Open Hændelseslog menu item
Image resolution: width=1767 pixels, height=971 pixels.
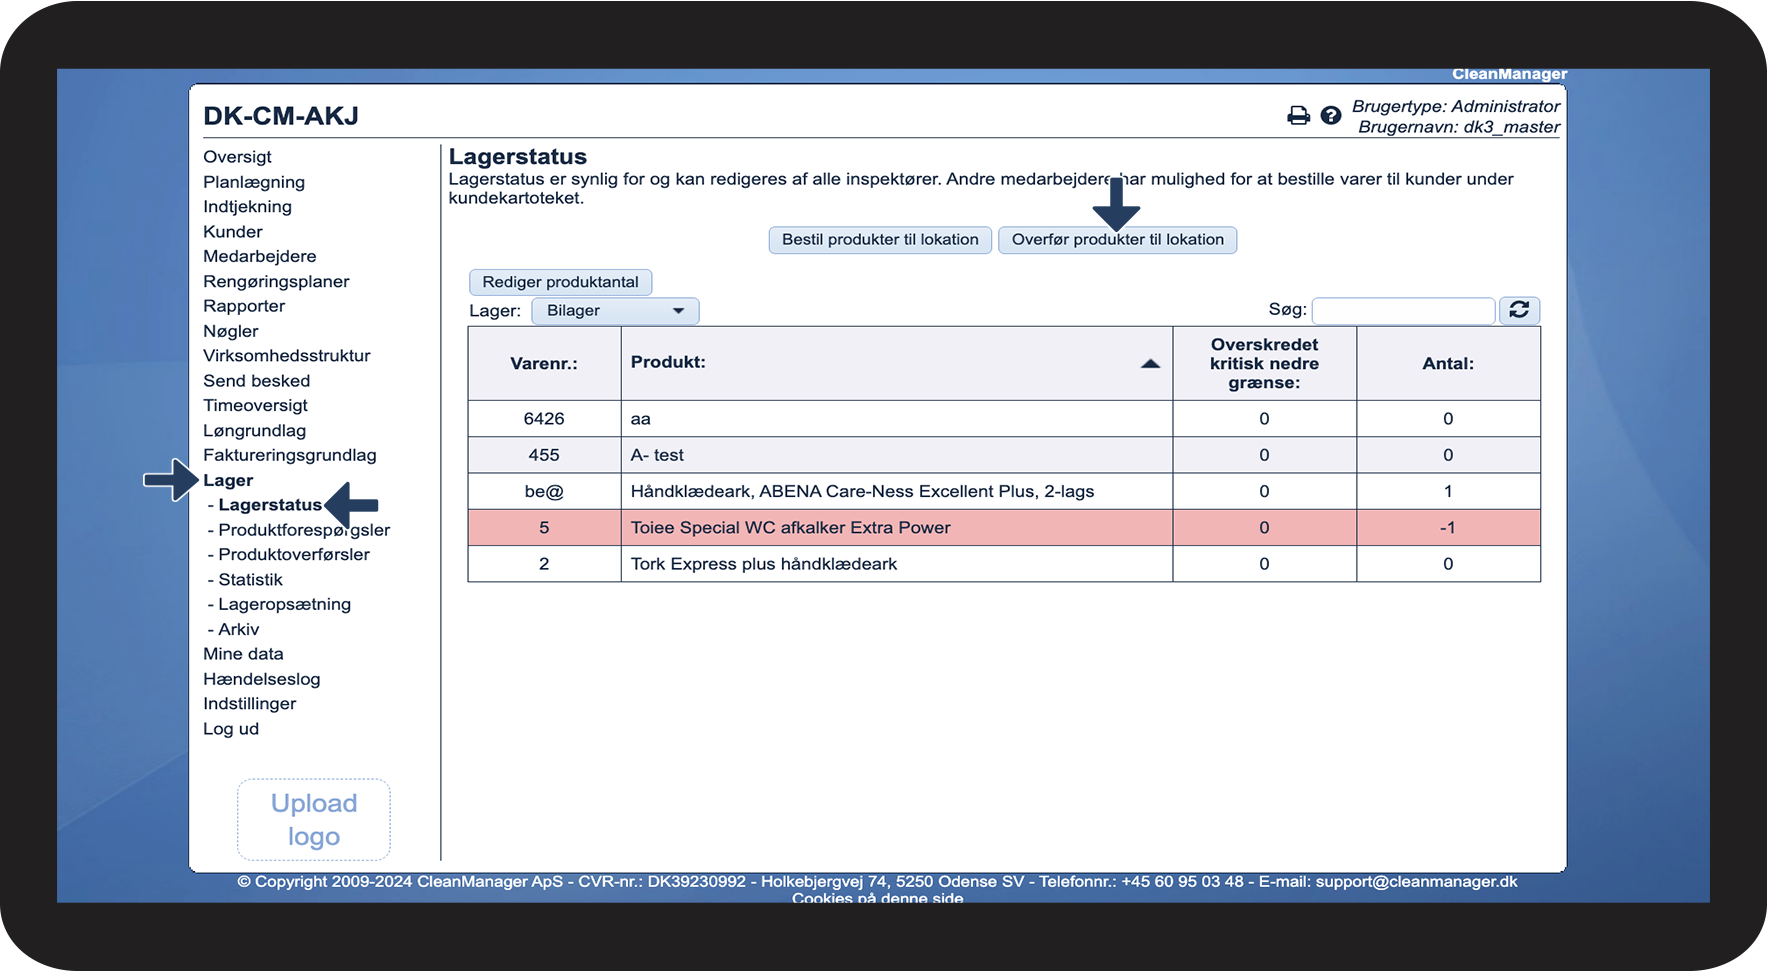(262, 679)
